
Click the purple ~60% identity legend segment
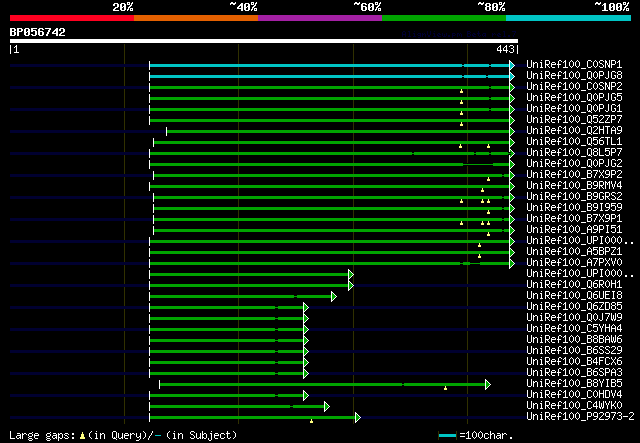click(320, 18)
